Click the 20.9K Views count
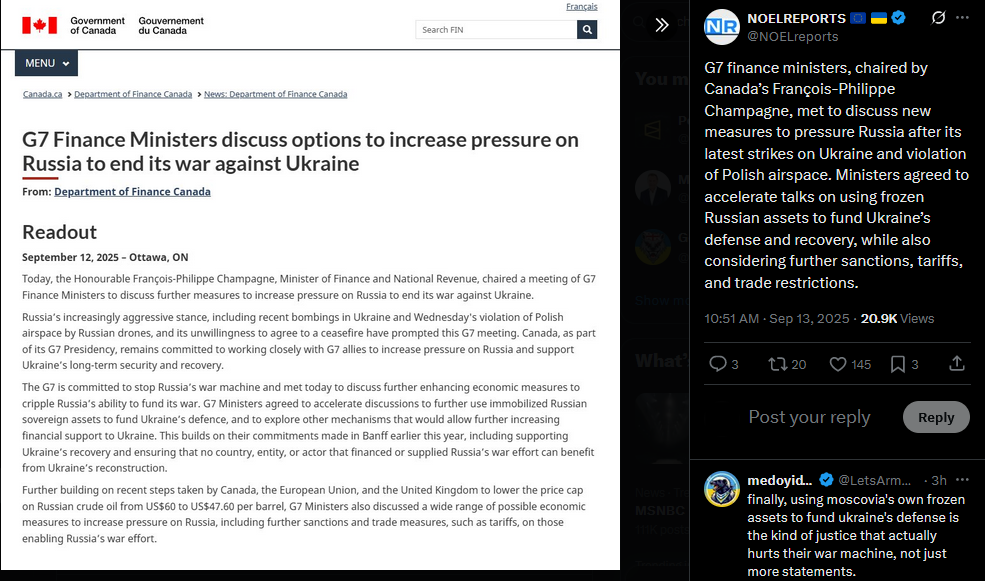985x581 pixels. 897,318
